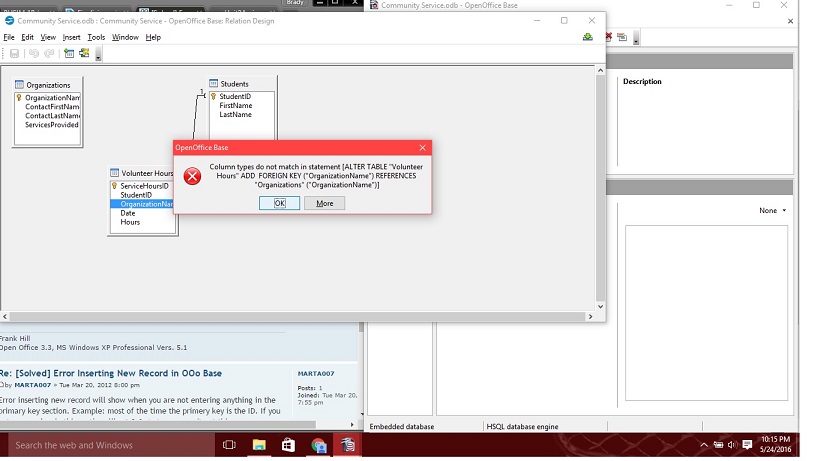The height and width of the screenshot is (461, 820).
Task: Expand the Relation Design toolbar options arrow
Action: point(98,54)
